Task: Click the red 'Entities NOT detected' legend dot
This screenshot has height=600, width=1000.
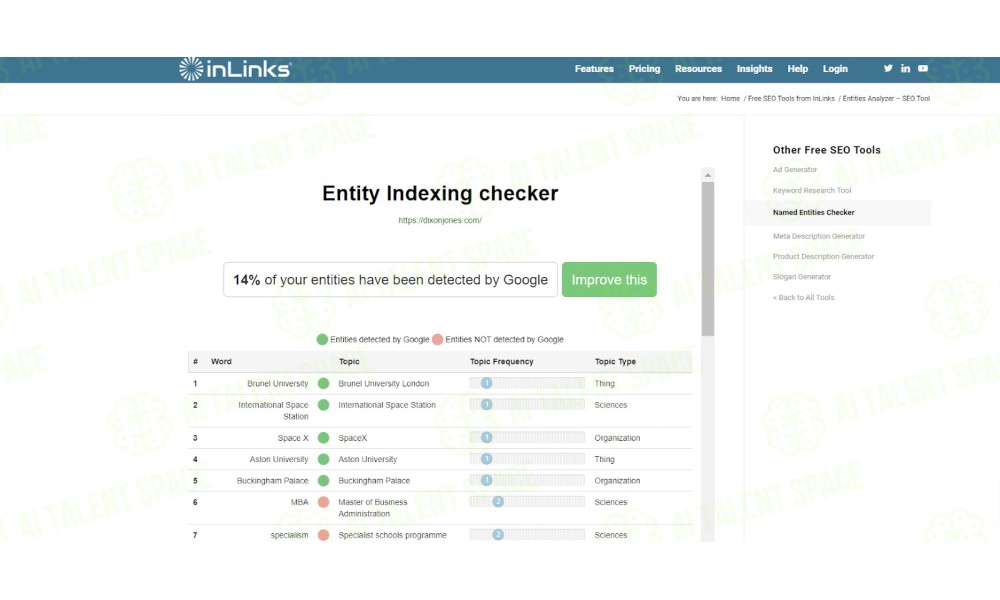Action: [438, 339]
